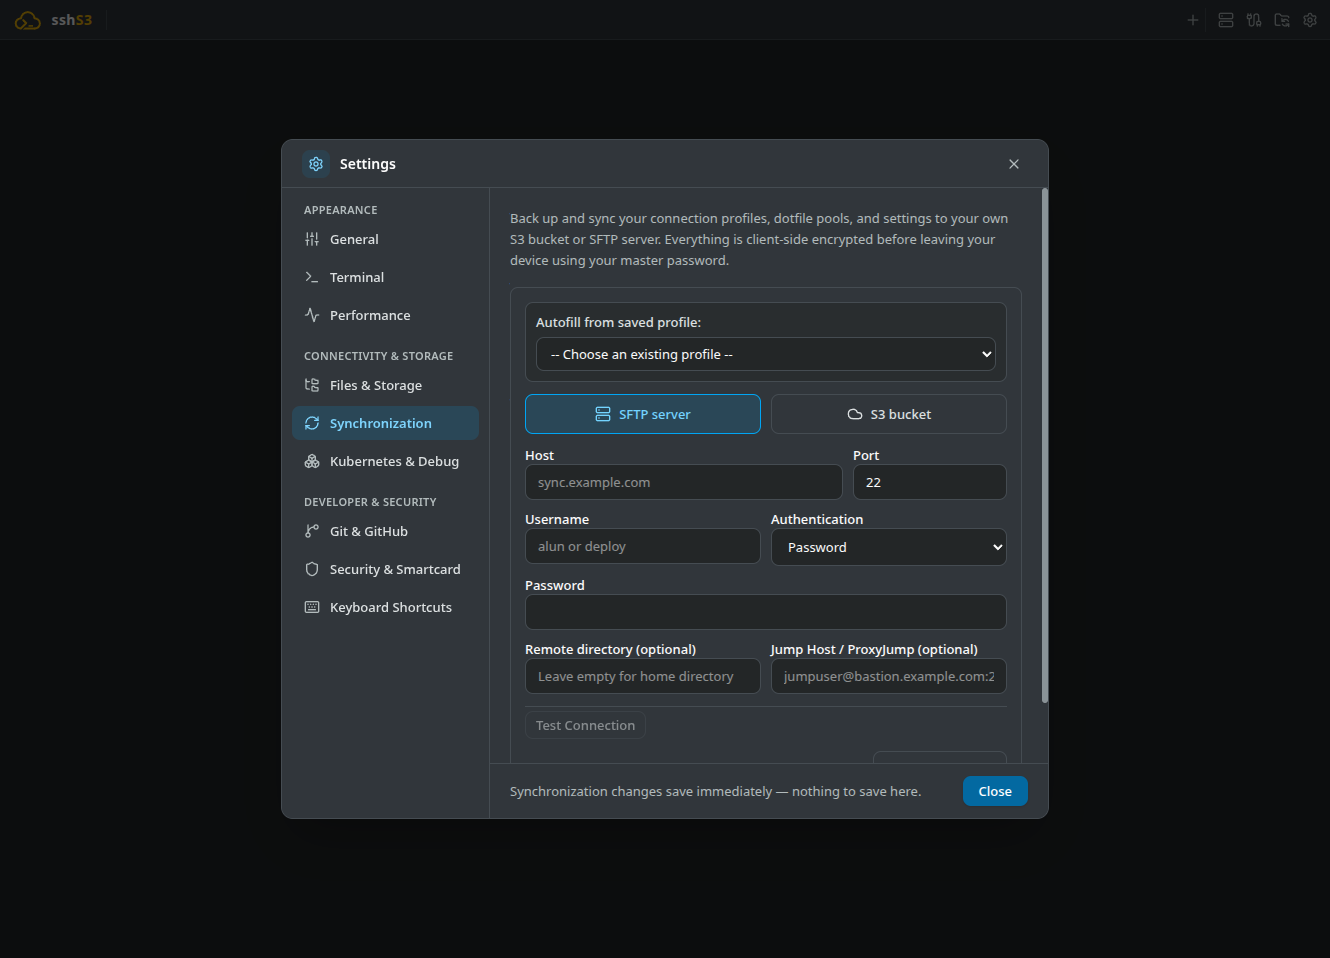Click the cloud icon on S3 bucket button
Viewport: 1330px width, 958px height.
pos(855,414)
